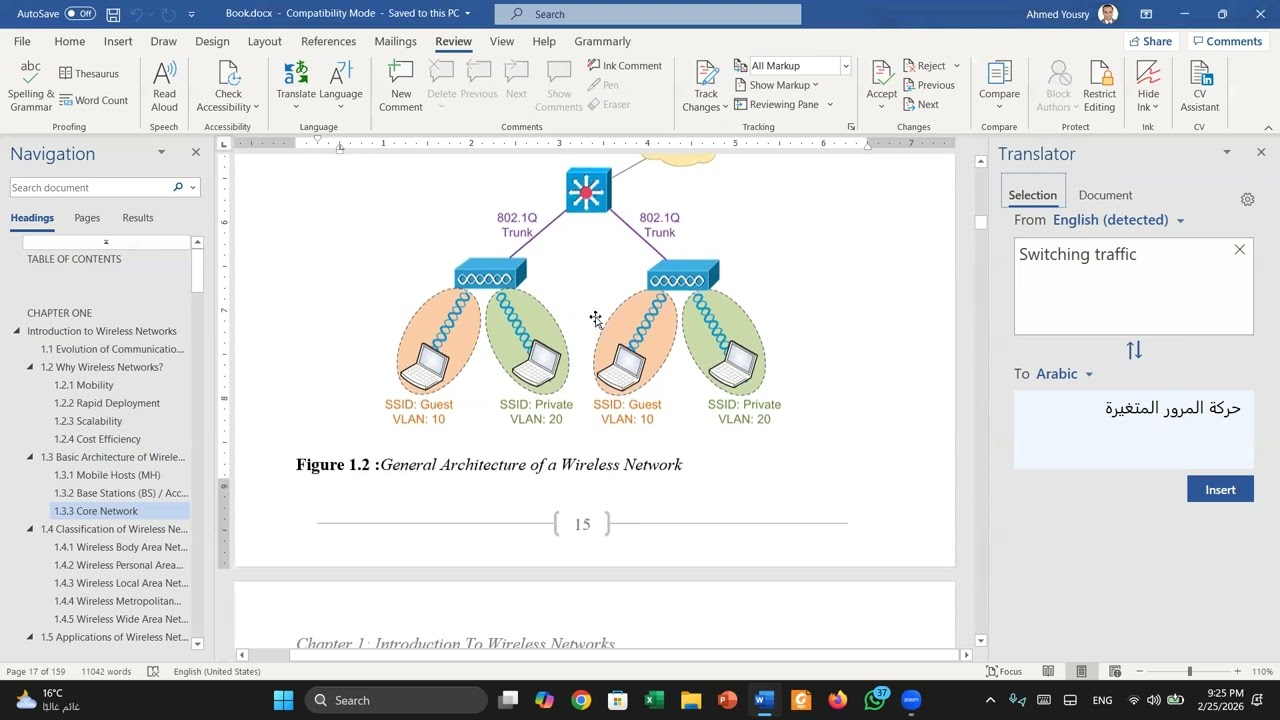The image size is (1280, 720).
Task: Adjust the zoom slider handle
Action: (1189, 671)
